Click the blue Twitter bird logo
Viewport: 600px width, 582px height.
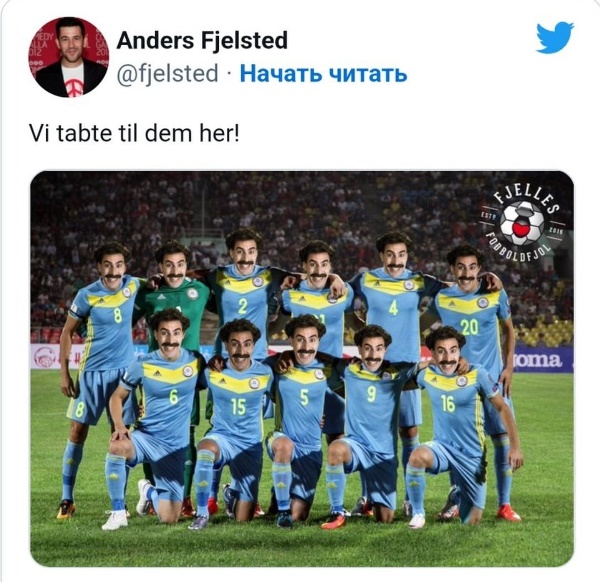point(554,37)
